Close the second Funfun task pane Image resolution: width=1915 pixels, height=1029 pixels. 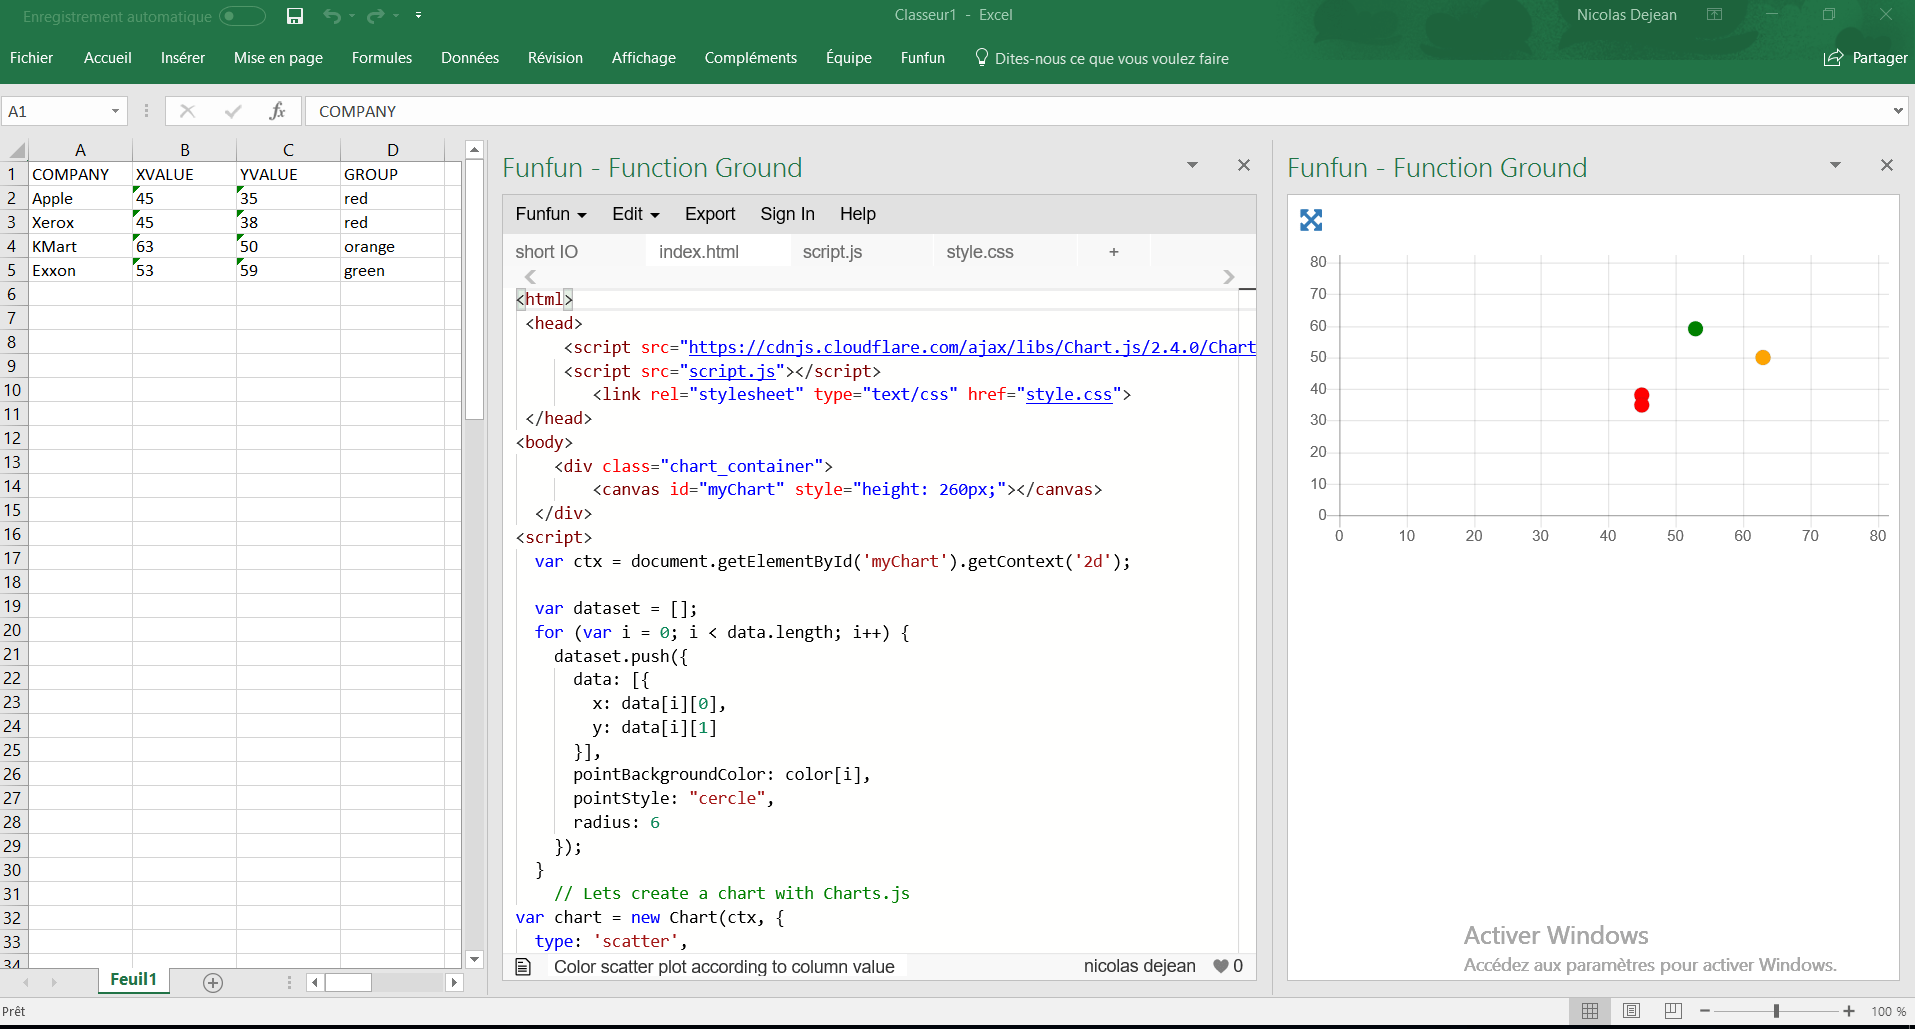[1887, 165]
